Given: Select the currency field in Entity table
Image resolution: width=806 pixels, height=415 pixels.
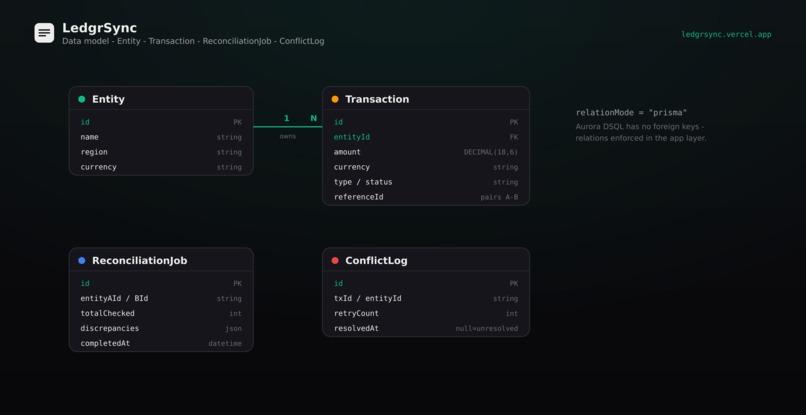Looking at the screenshot, I should coord(161,167).
